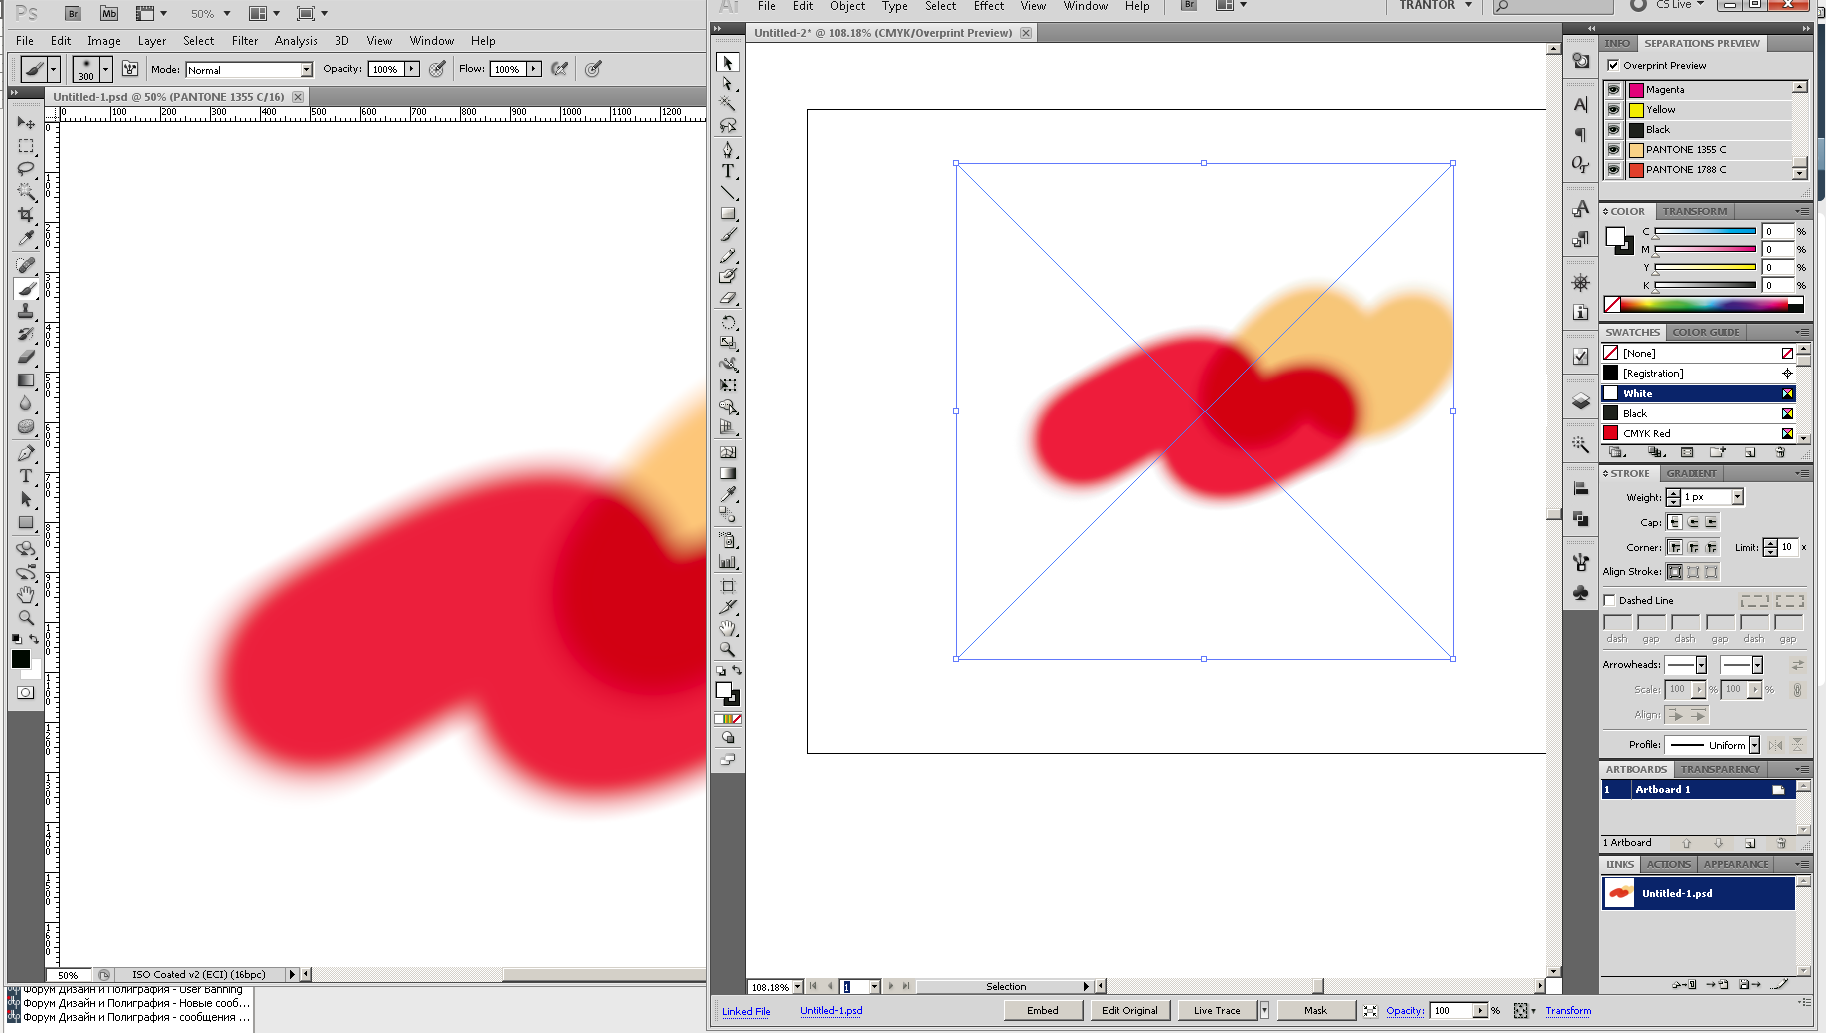
Task: Select Illustrator's Type tool
Action: coord(728,171)
